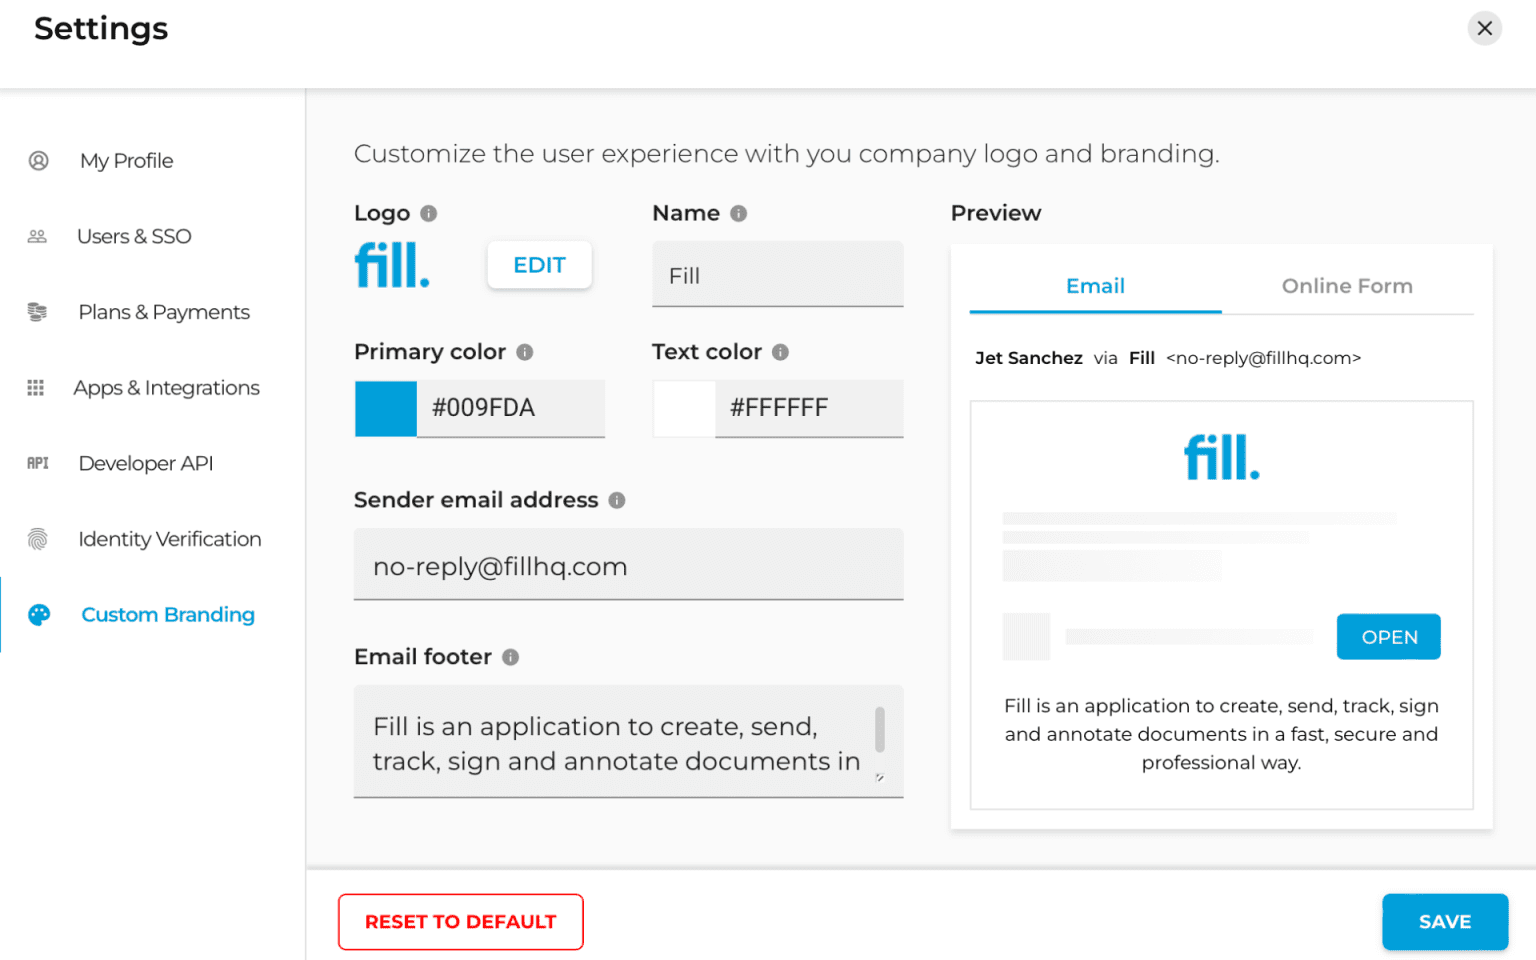The width and height of the screenshot is (1536, 960).
Task: Click the Name input field showing Fill
Action: coord(777,274)
